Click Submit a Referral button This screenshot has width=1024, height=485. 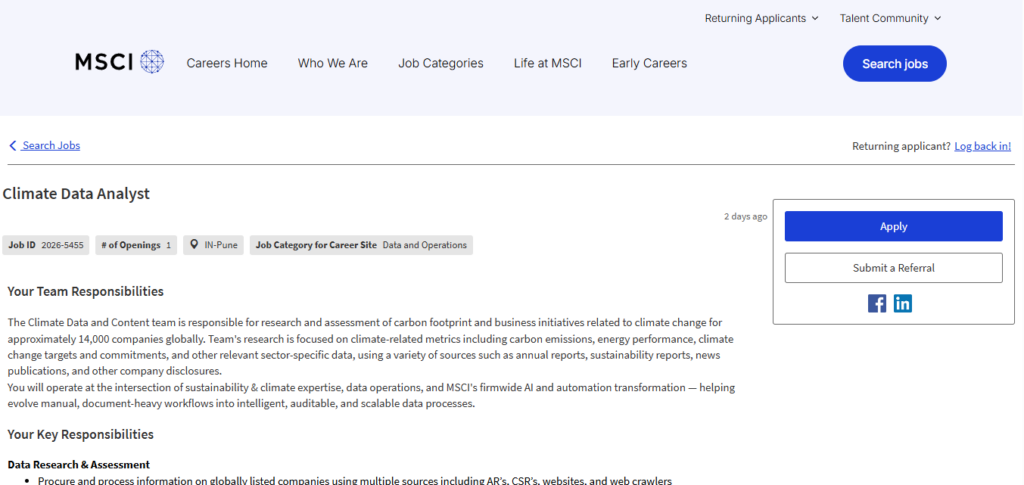tap(893, 268)
